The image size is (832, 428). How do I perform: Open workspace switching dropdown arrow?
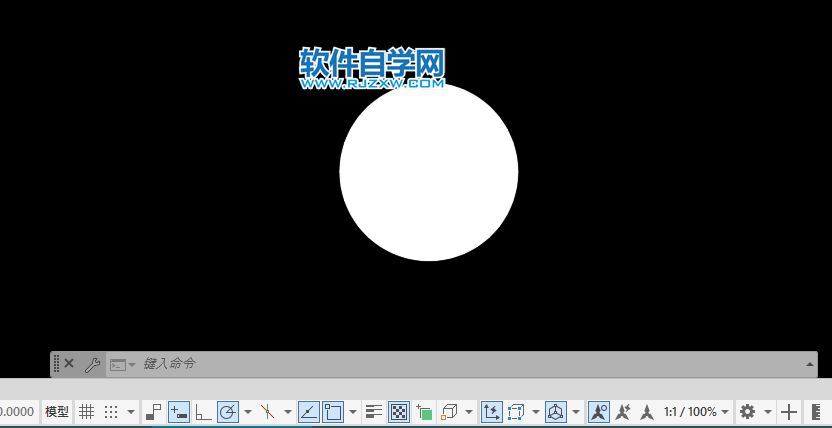click(x=768, y=412)
